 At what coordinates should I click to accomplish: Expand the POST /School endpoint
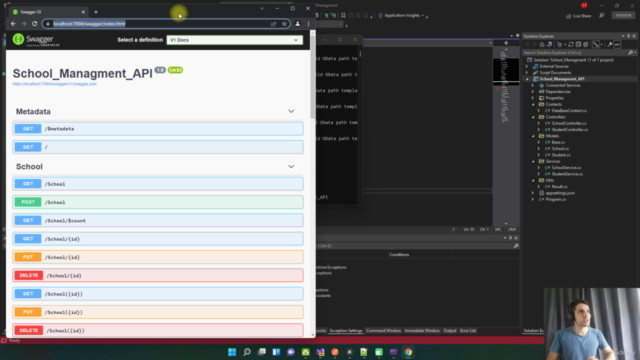(158, 202)
